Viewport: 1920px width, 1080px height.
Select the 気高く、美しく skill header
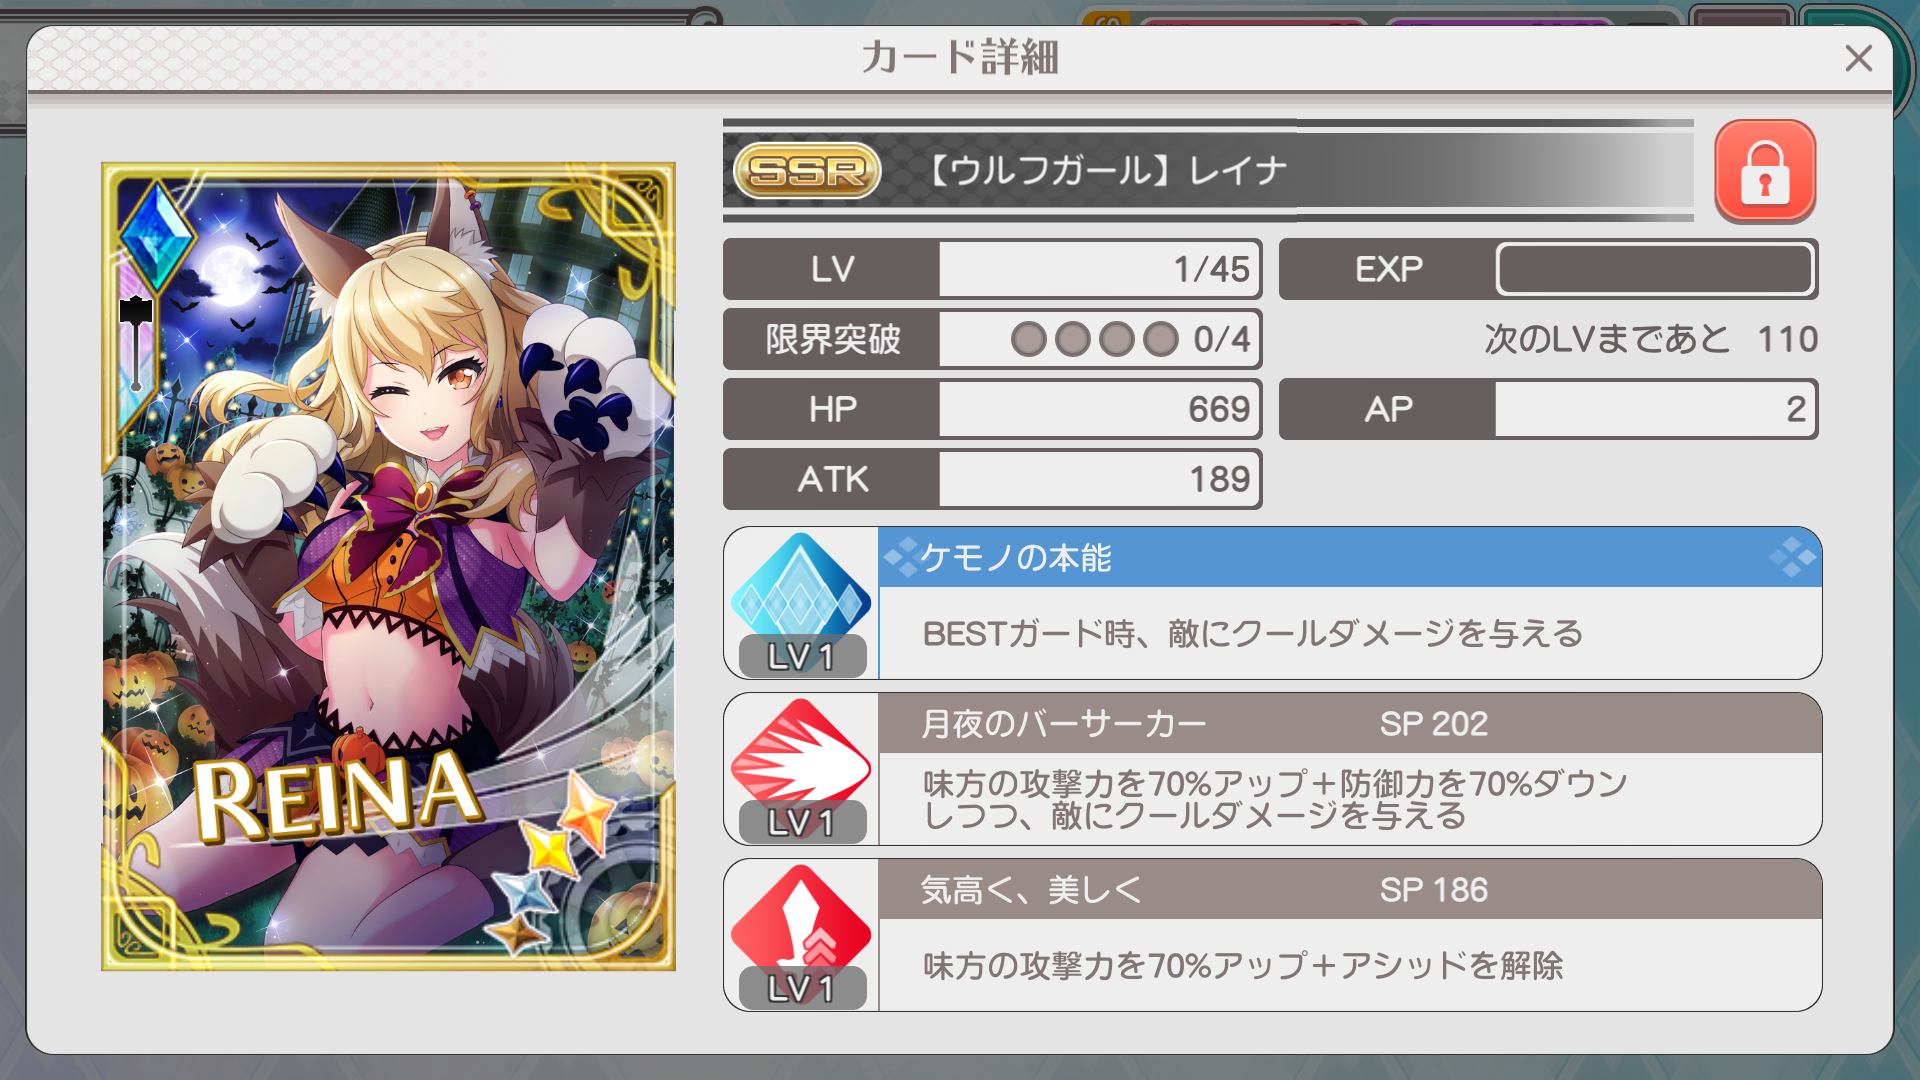point(1350,889)
